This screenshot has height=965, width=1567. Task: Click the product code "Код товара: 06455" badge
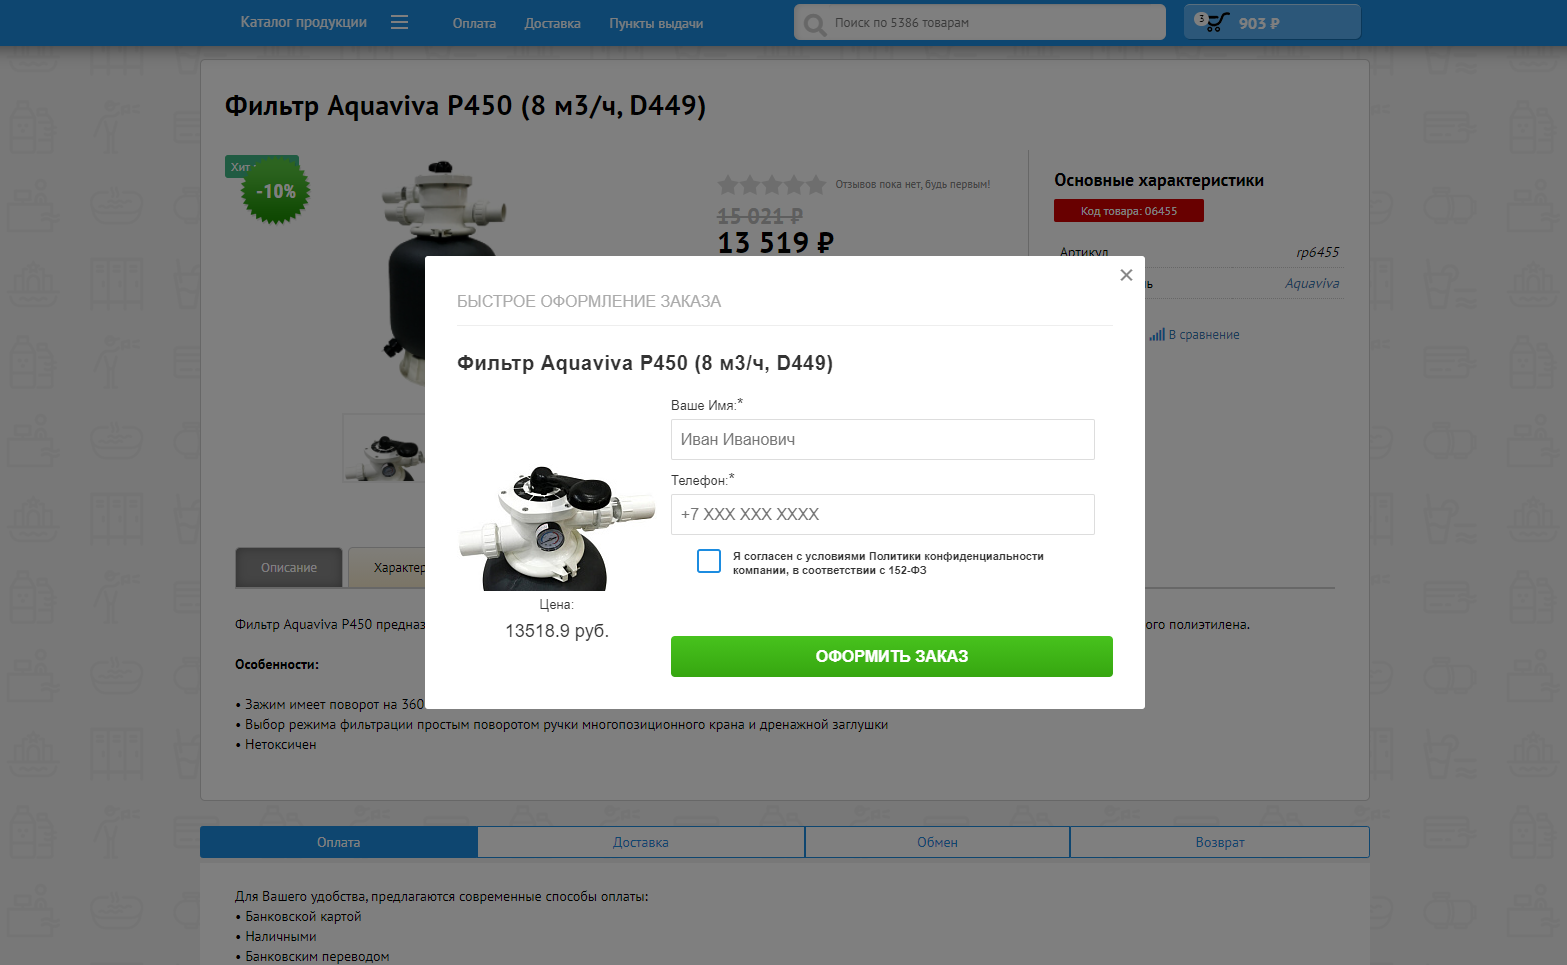[x=1129, y=211]
